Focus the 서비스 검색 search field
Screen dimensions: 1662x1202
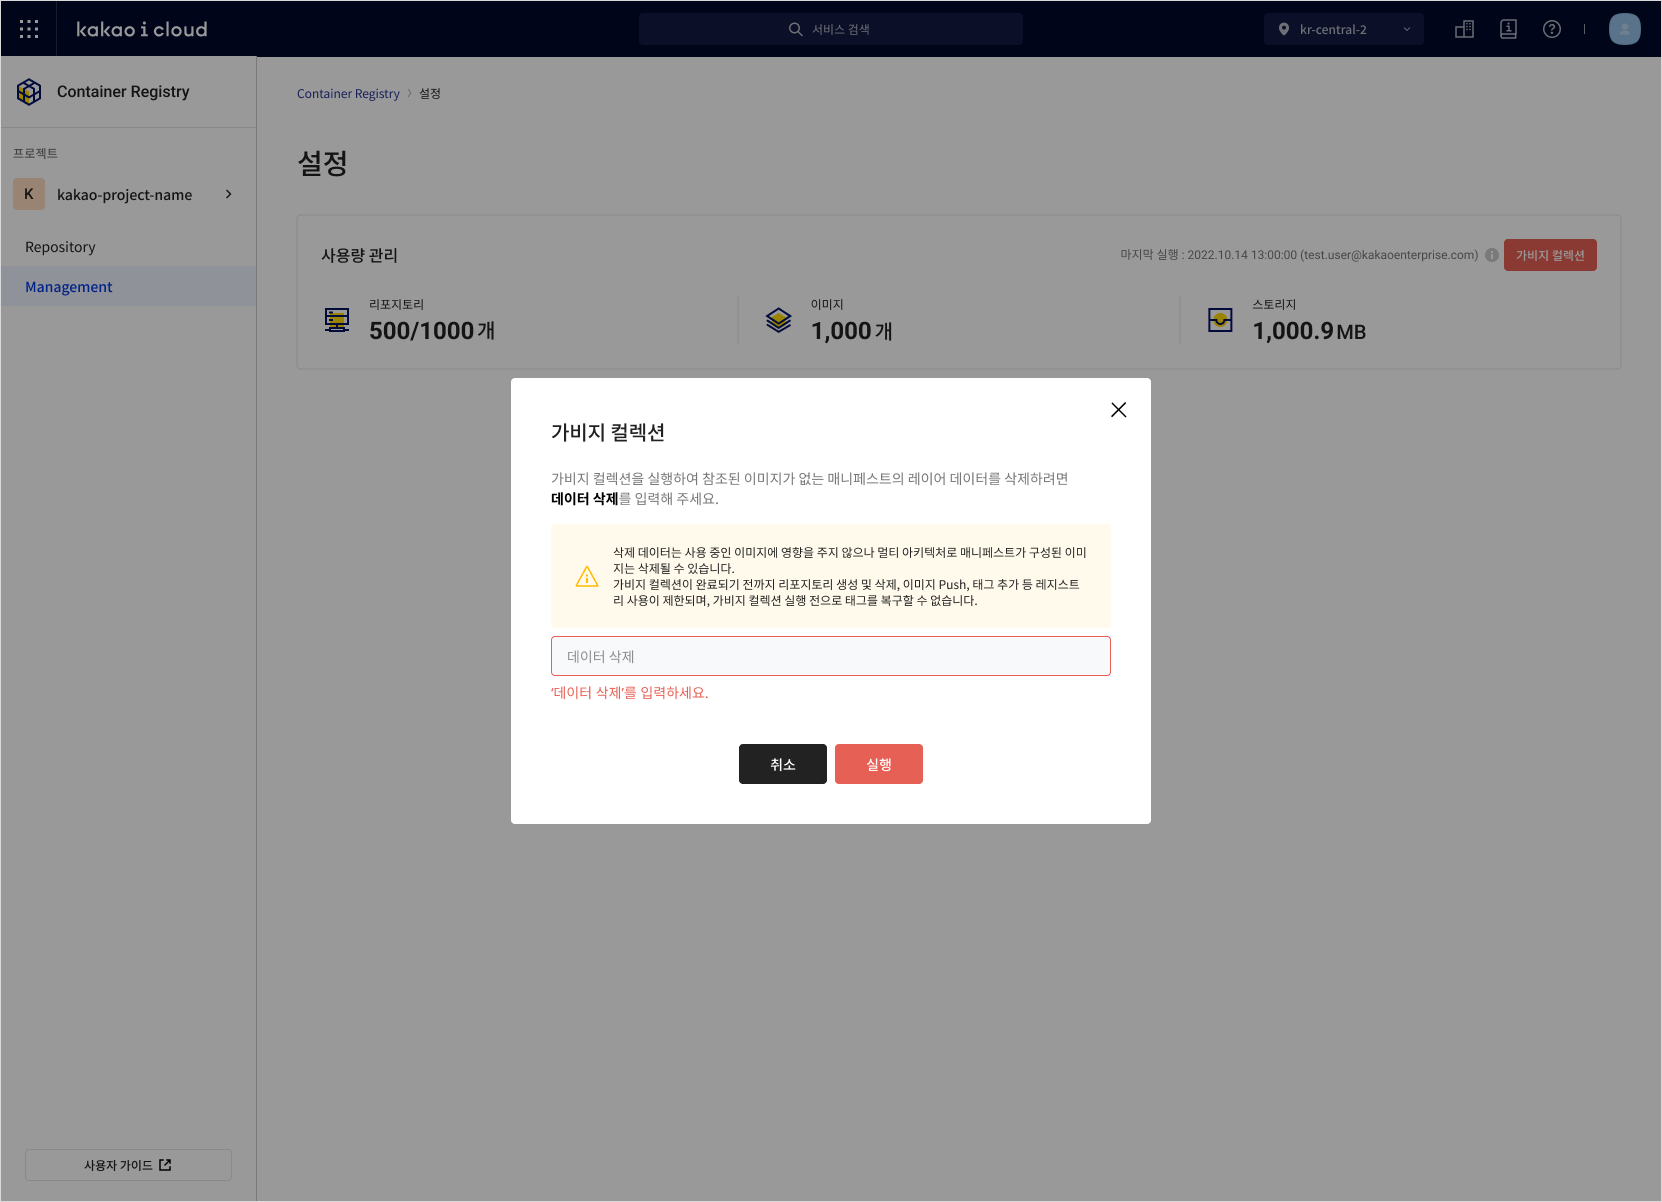point(831,29)
